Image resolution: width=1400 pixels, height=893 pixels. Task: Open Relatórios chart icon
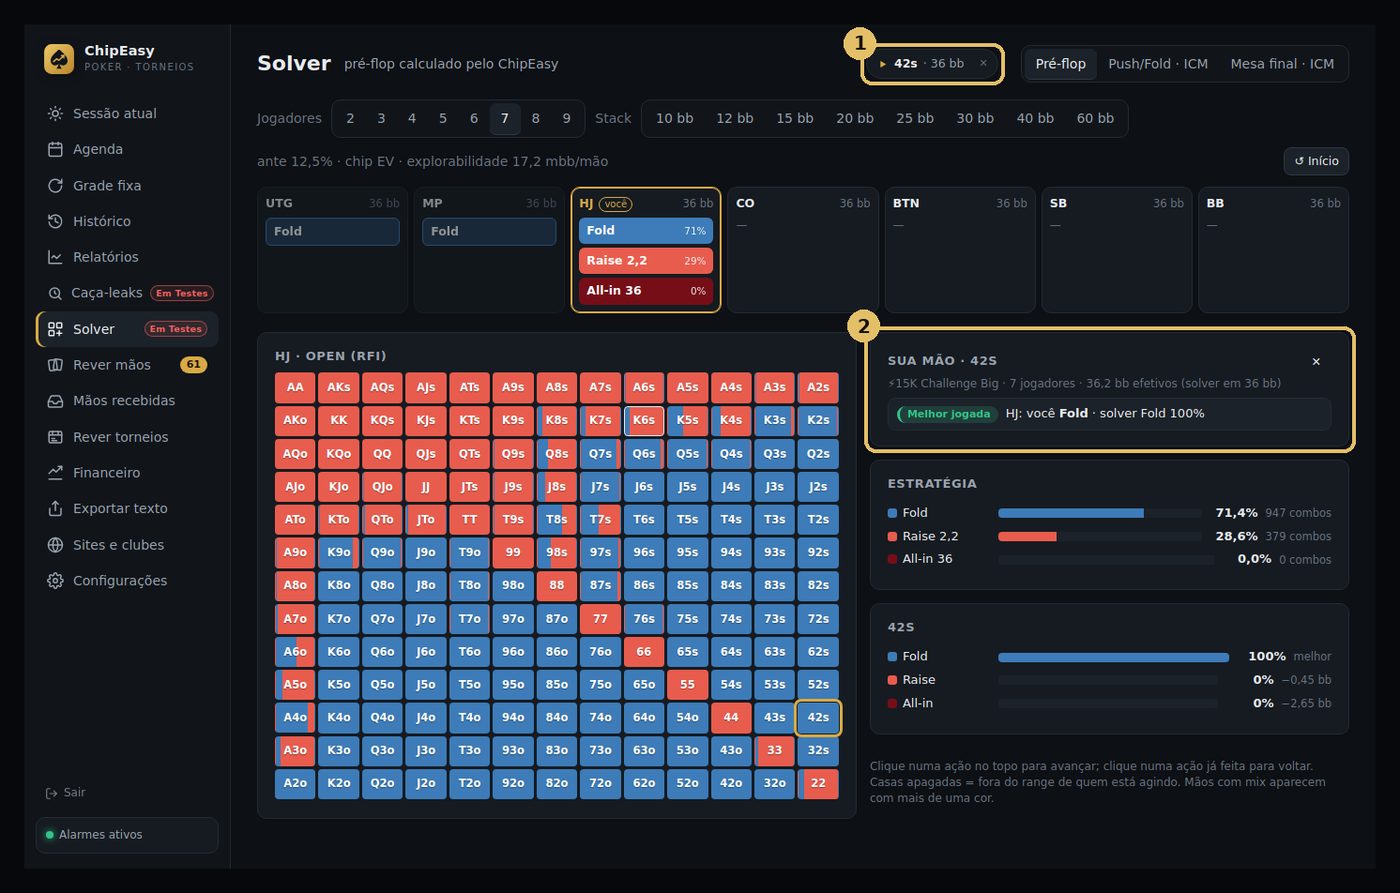(x=55, y=257)
